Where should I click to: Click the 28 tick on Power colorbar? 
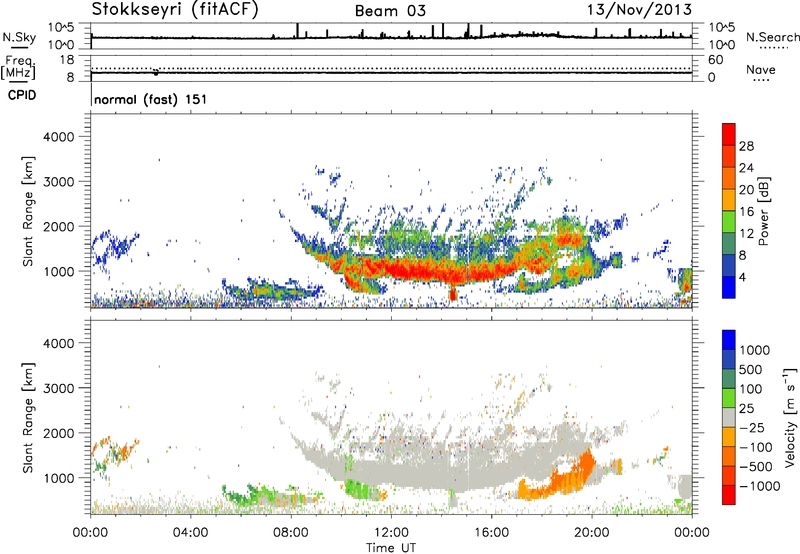746,146
